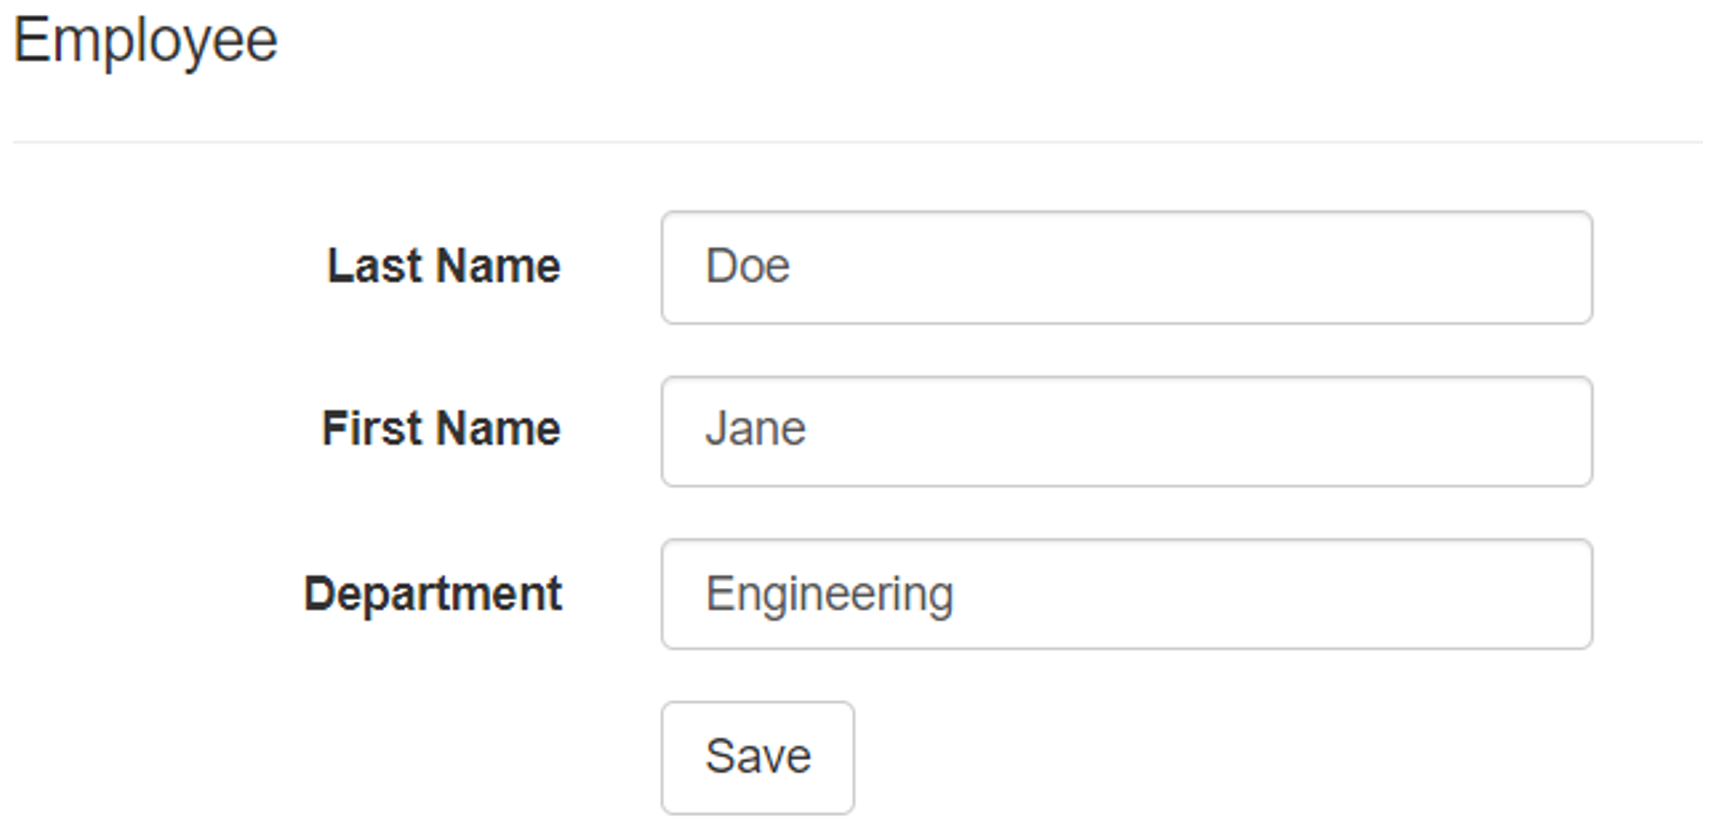Click the Employee page heading
Viewport: 1732px width, 837px height.
point(145,41)
